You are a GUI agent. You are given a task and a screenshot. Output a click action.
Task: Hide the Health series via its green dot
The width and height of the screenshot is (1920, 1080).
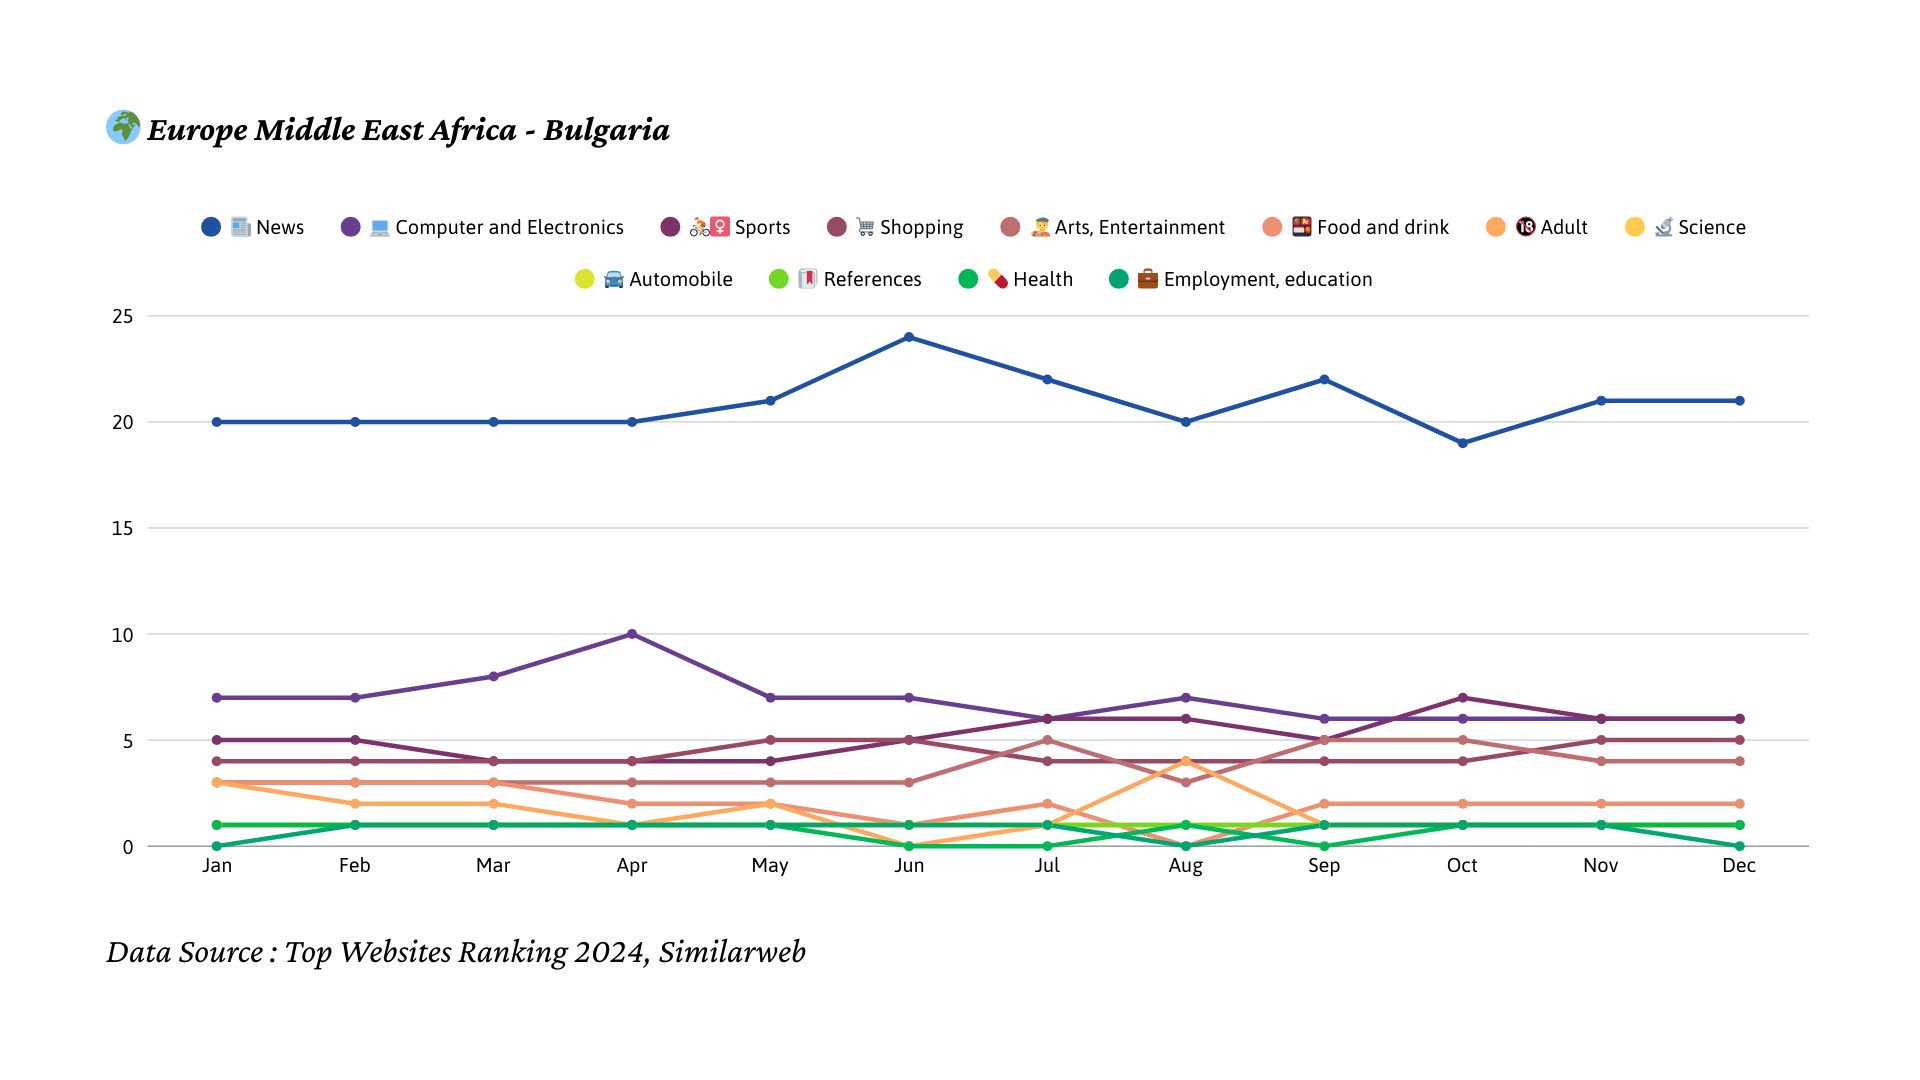coord(968,279)
